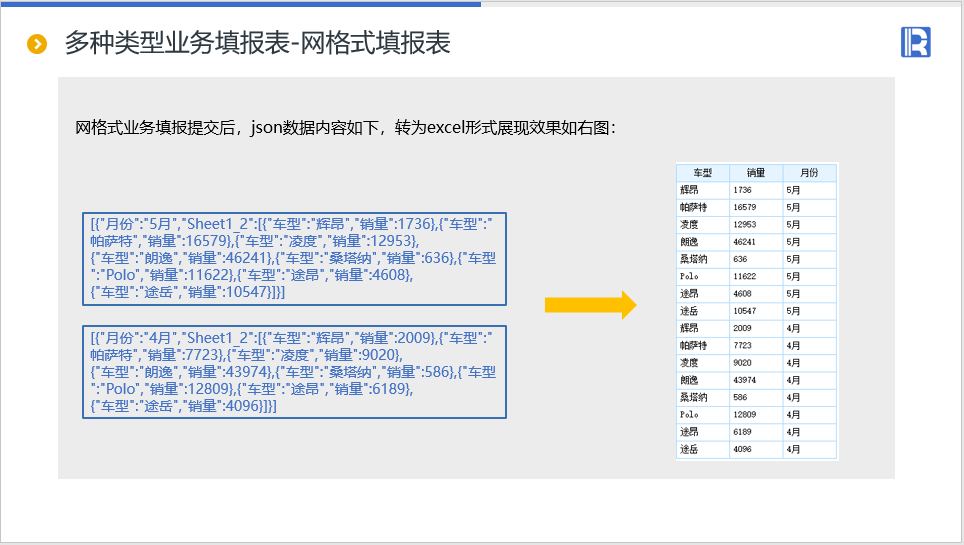
Task: Click the cell with value 12809
Action: [755, 415]
